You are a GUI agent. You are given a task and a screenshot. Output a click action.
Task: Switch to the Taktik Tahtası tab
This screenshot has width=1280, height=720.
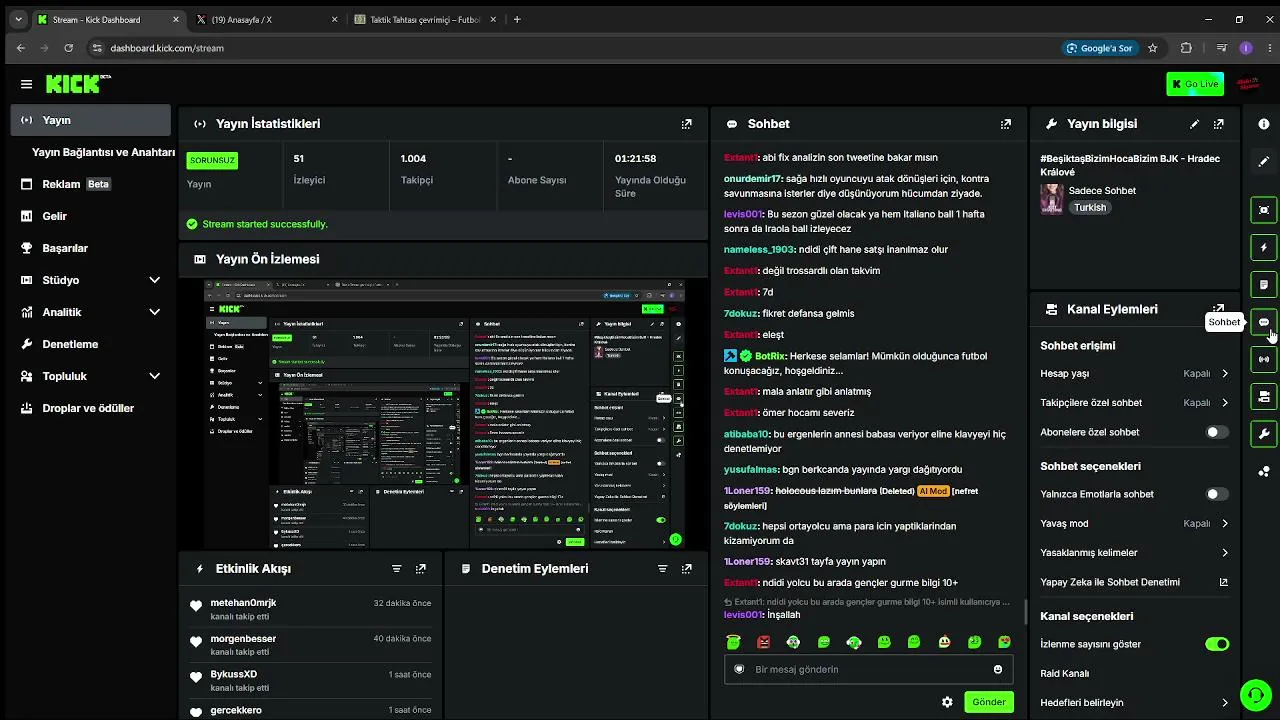pos(426,19)
